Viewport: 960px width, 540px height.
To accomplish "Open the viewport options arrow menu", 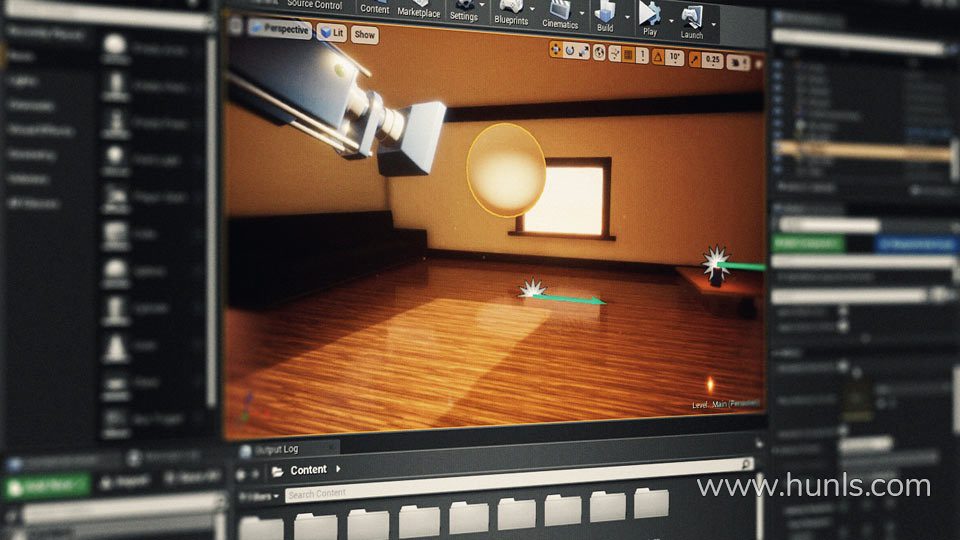I will coord(236,26).
